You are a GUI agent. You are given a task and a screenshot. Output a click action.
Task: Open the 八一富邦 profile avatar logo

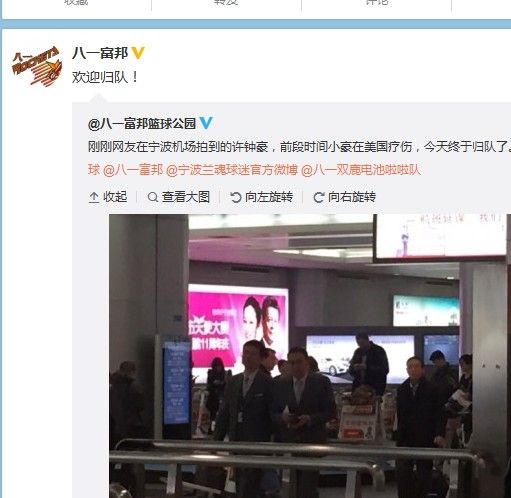pos(37,66)
